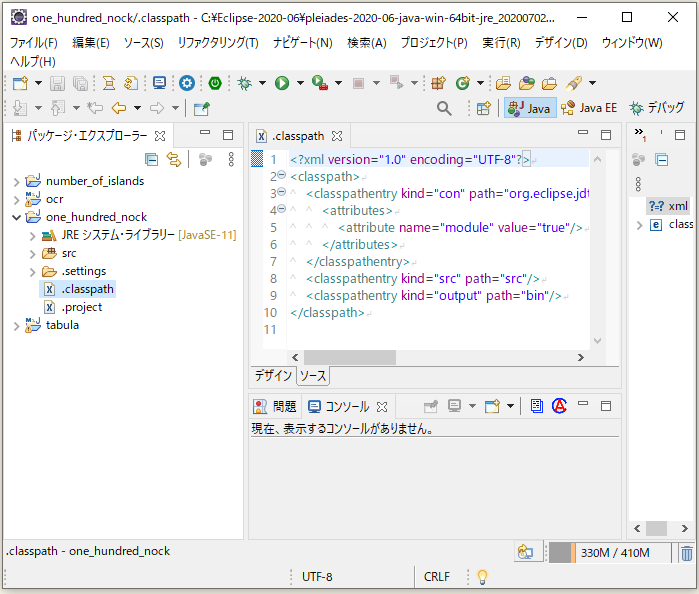Image resolution: width=699 pixels, height=594 pixels.
Task: Expand the tabula project
Action: [x=16, y=326]
